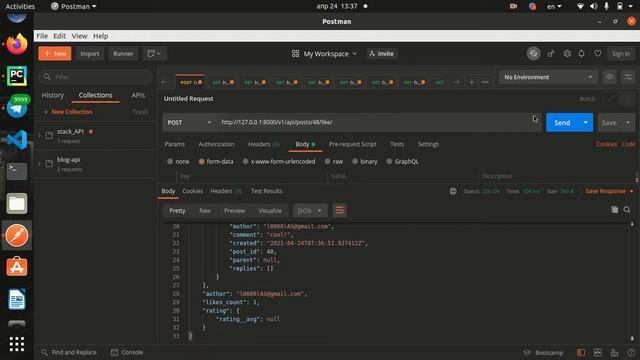Open the My Workspace dropdown
The height and width of the screenshot is (360, 640).
pyautogui.click(x=324, y=53)
